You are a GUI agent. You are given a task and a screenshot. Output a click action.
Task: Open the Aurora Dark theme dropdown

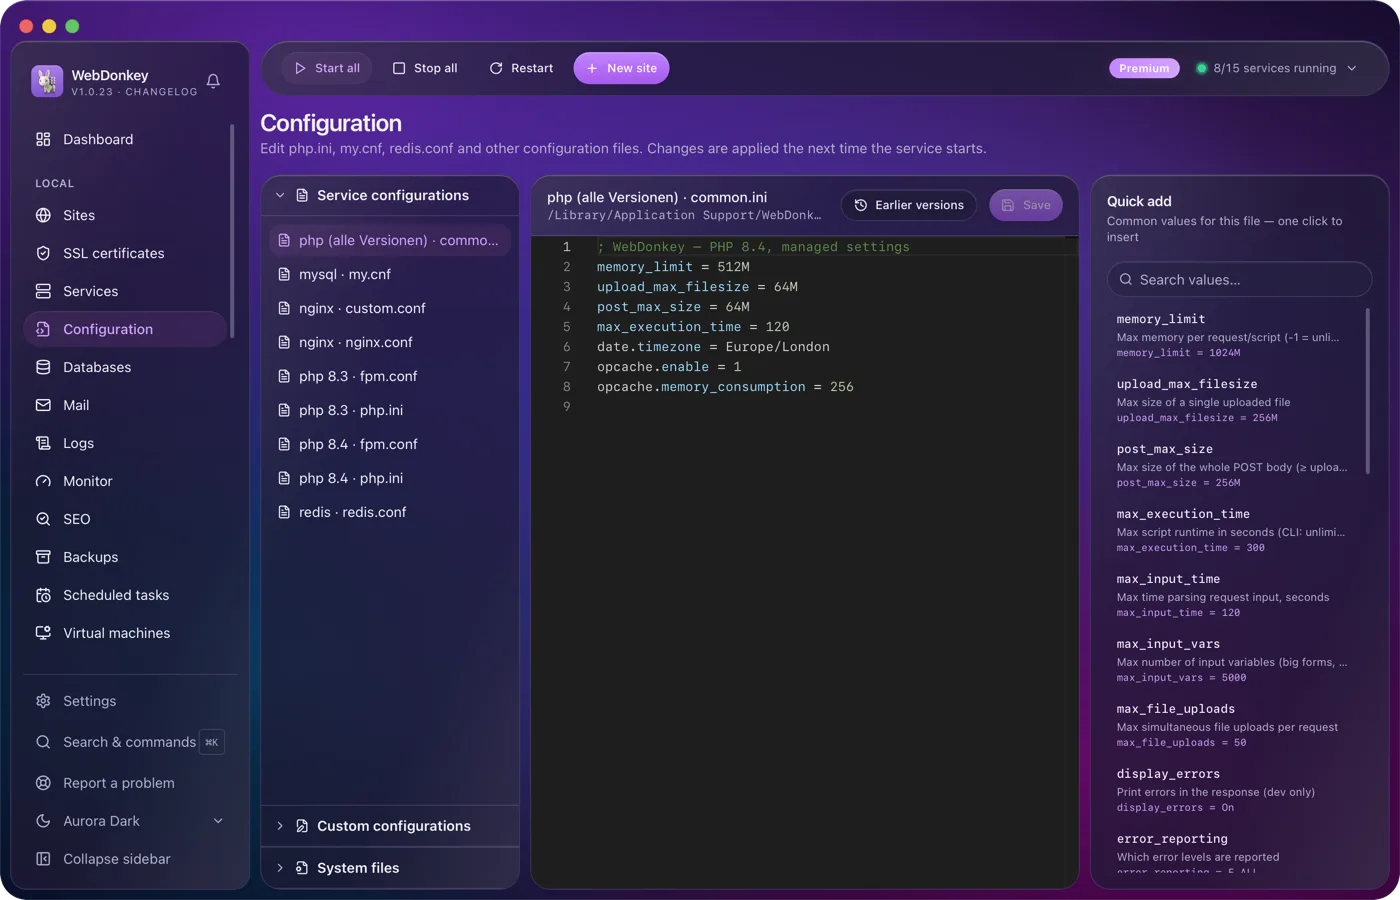click(130, 821)
